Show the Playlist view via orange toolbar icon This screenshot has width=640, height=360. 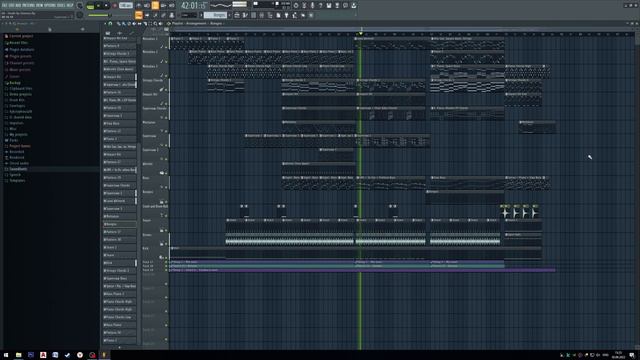(139, 15)
